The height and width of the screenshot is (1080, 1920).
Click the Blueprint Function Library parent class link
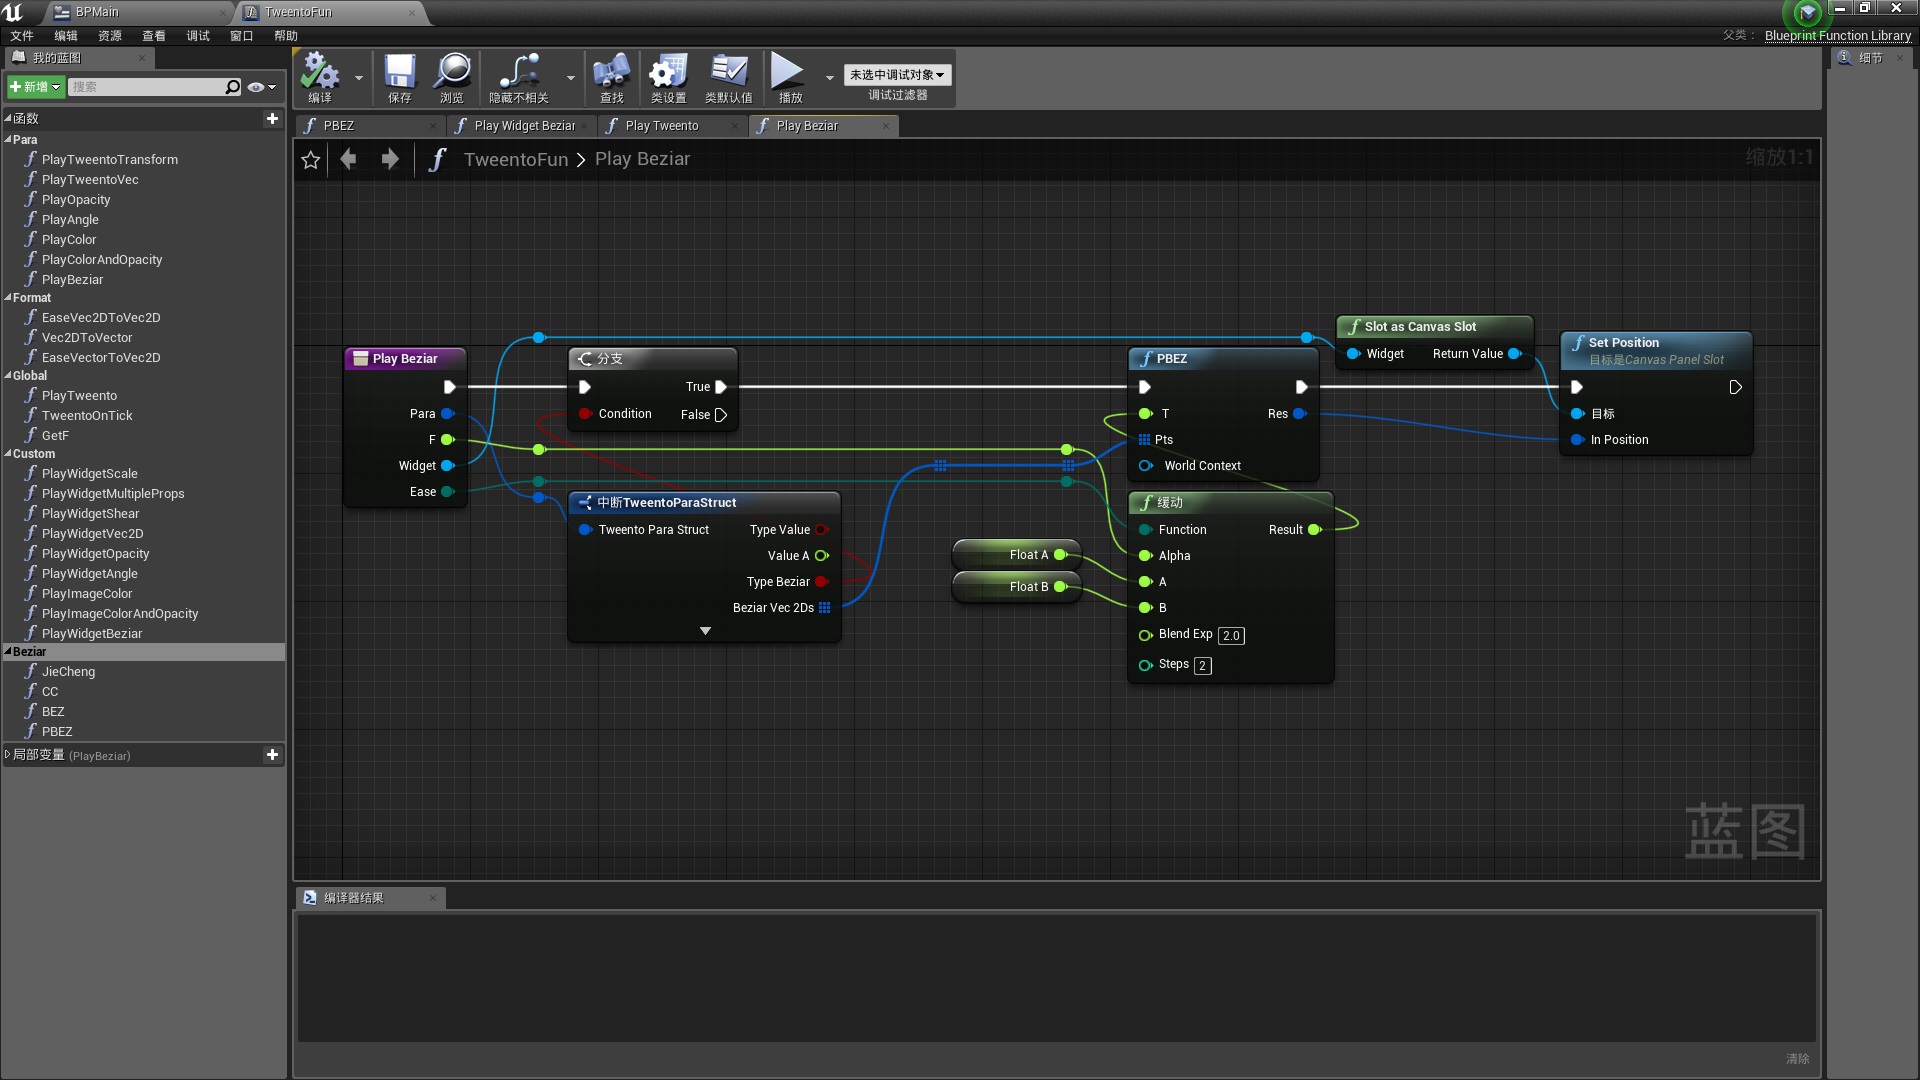(x=1837, y=36)
